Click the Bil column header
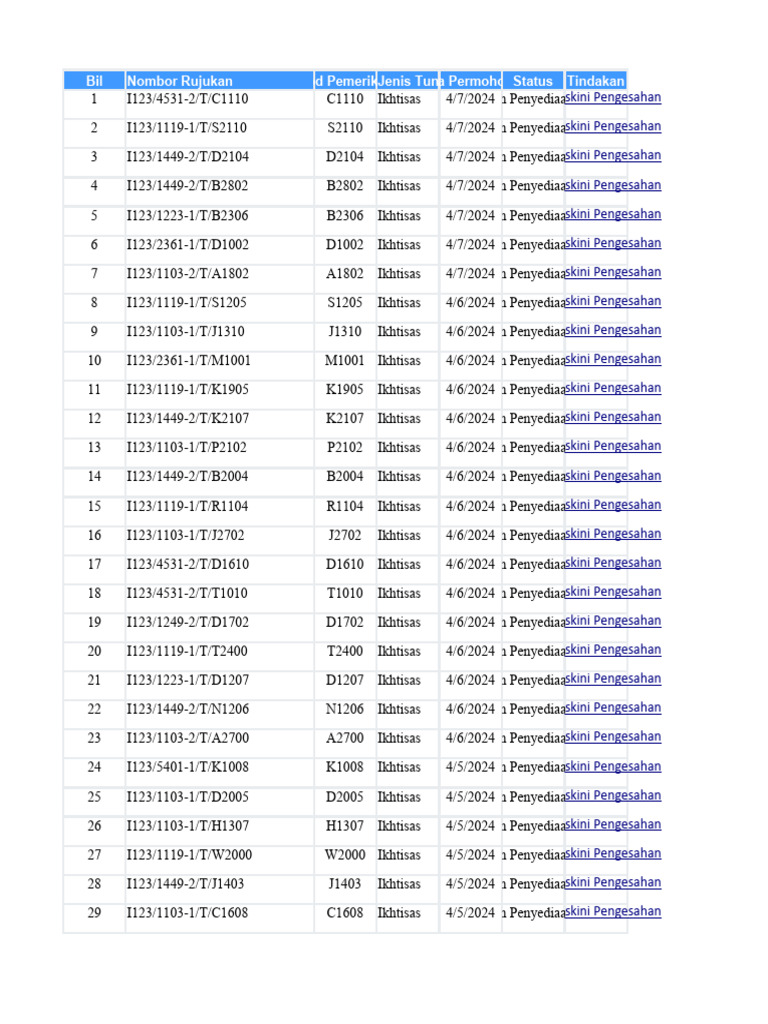The height and width of the screenshot is (1024, 768). coord(94,81)
